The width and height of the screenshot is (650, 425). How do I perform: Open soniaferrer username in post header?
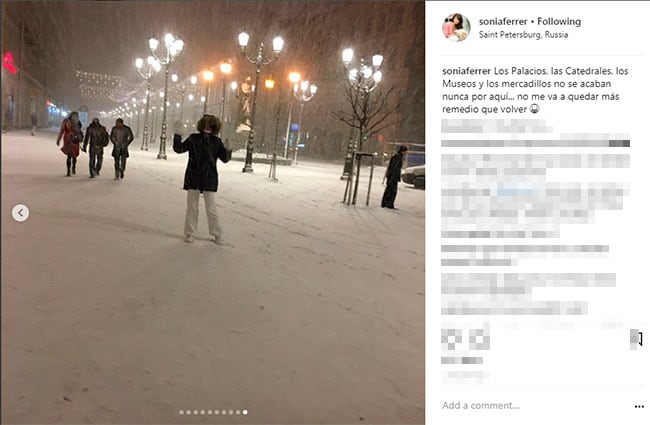point(503,22)
